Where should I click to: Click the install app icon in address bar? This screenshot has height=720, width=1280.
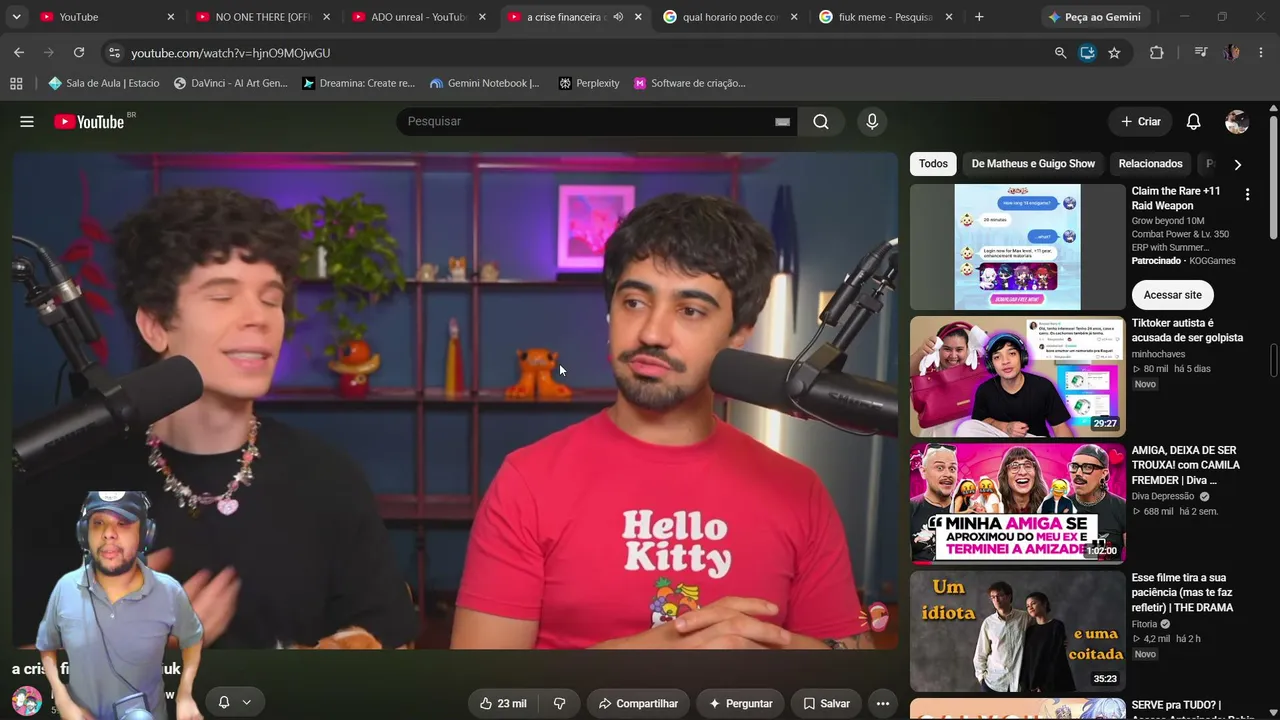1087,52
